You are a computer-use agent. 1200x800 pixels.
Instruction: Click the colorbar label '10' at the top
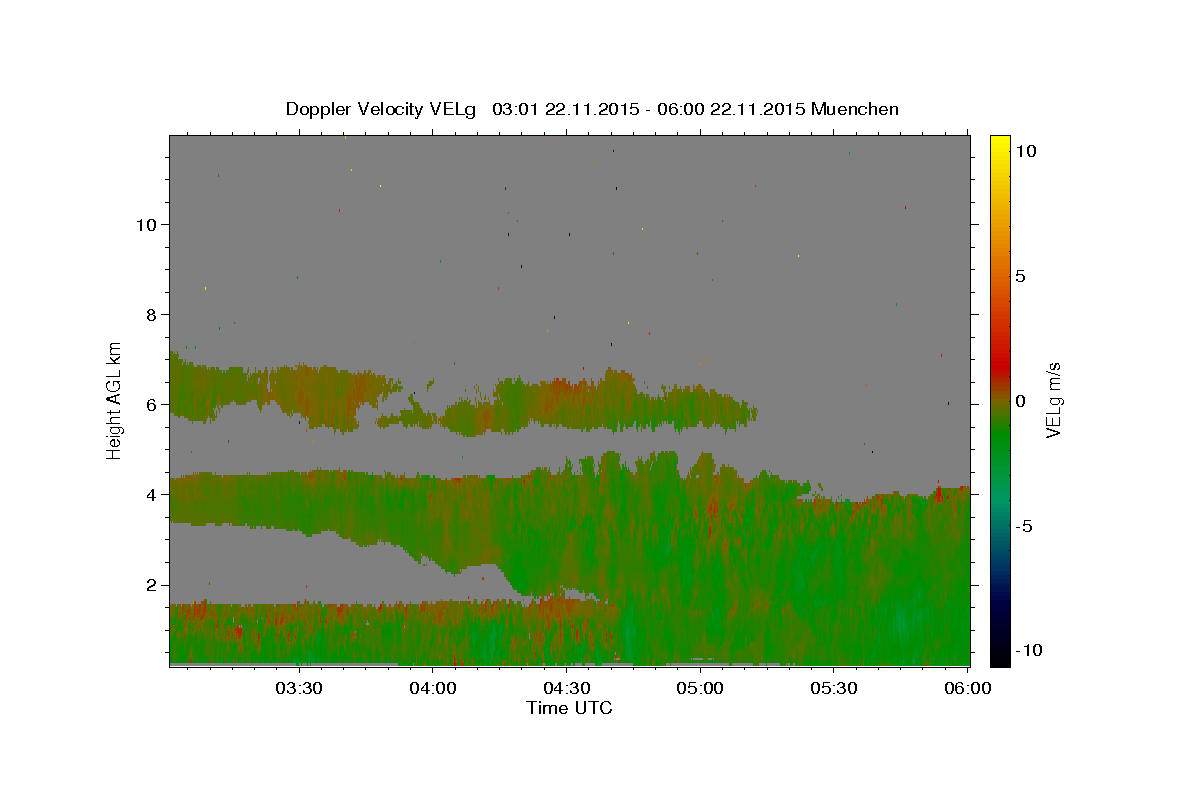pos(1025,151)
